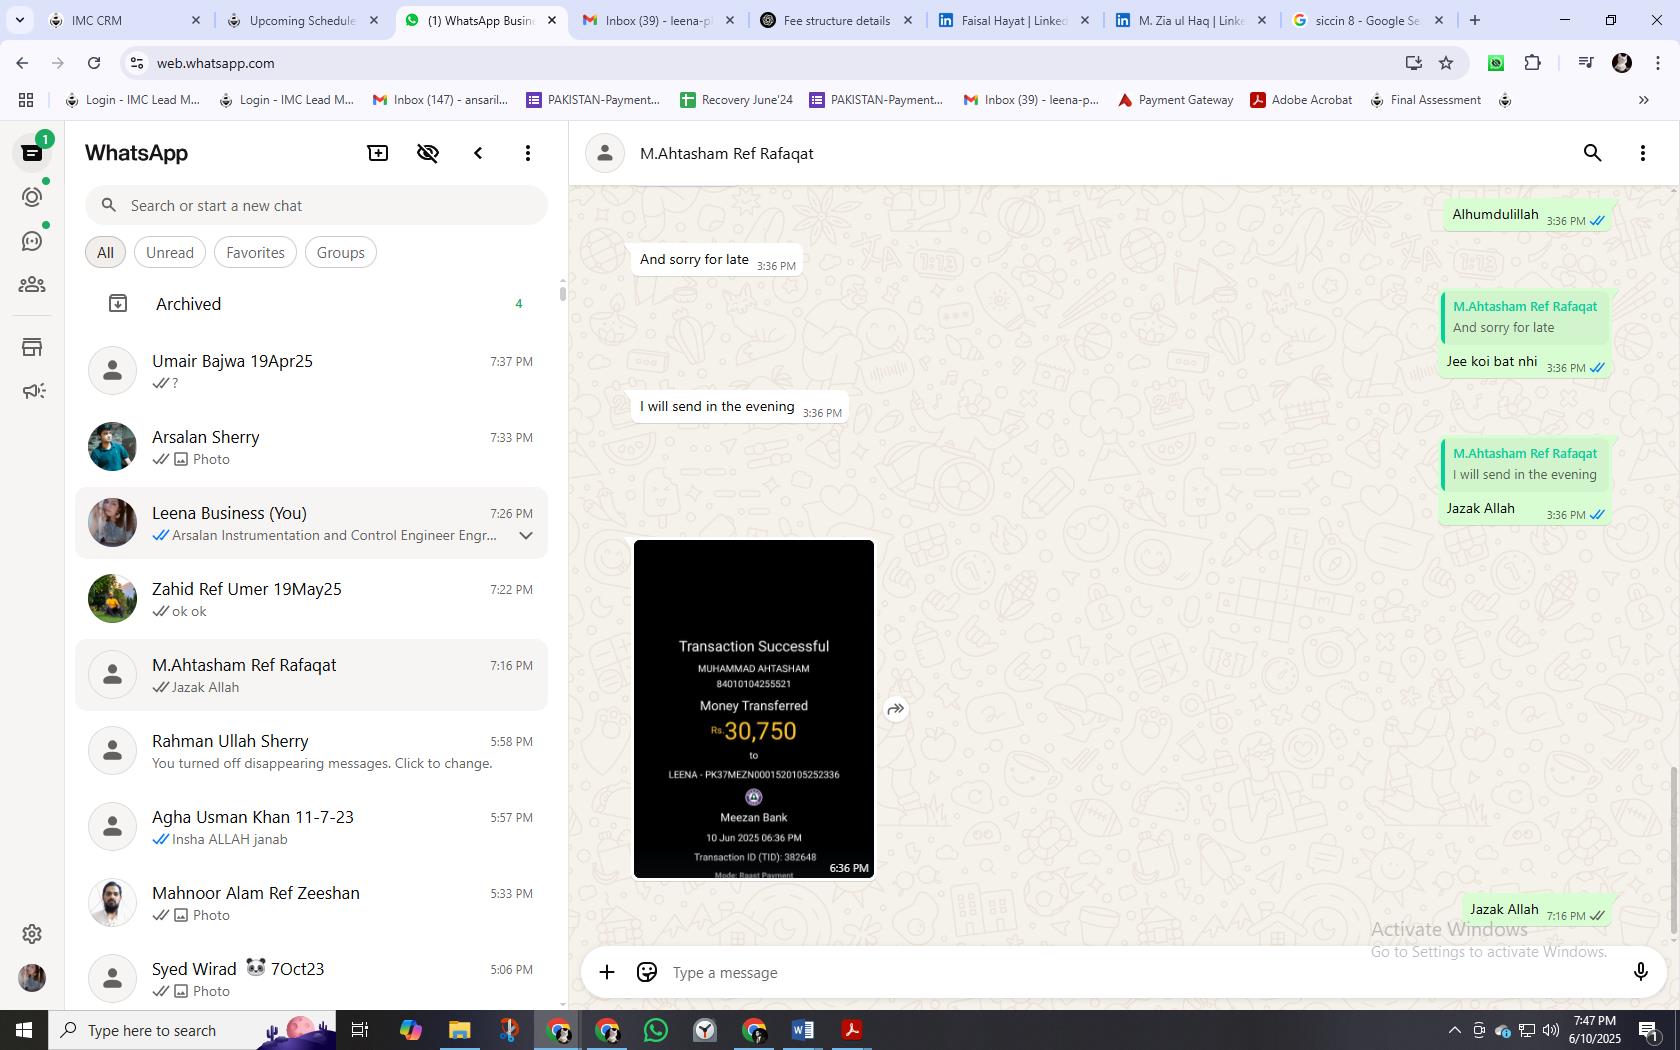Toggle the privacy blur eye icon
Viewport: 1680px width, 1050px height.
428,153
